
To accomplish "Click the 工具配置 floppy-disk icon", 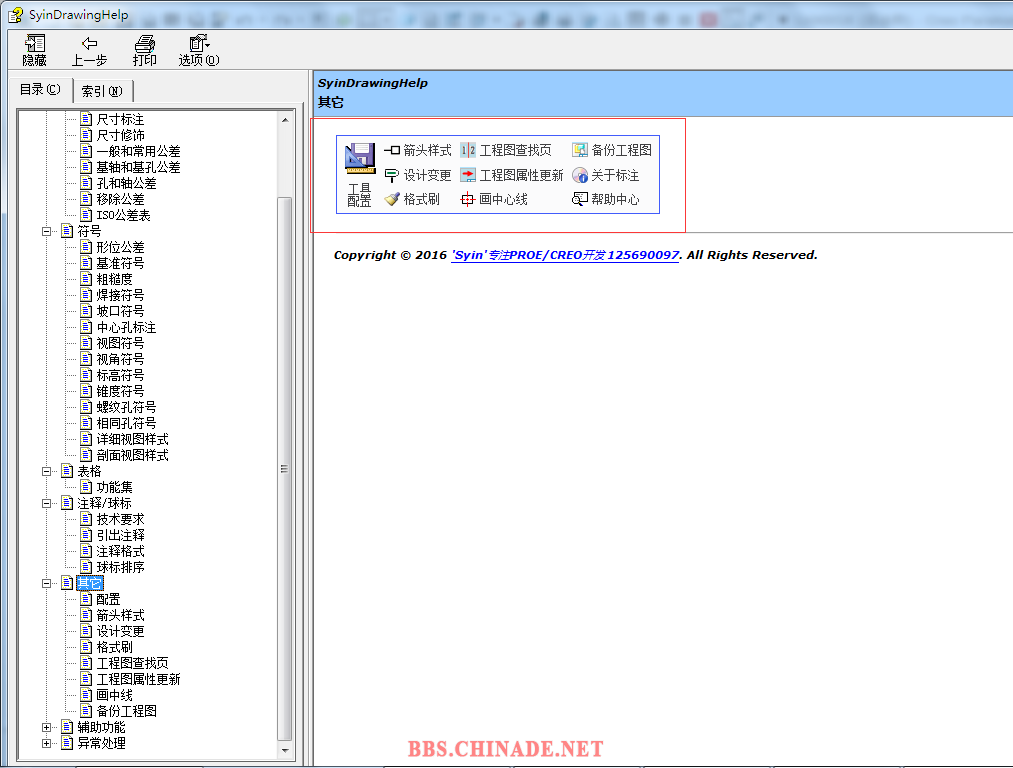I will 360,159.
